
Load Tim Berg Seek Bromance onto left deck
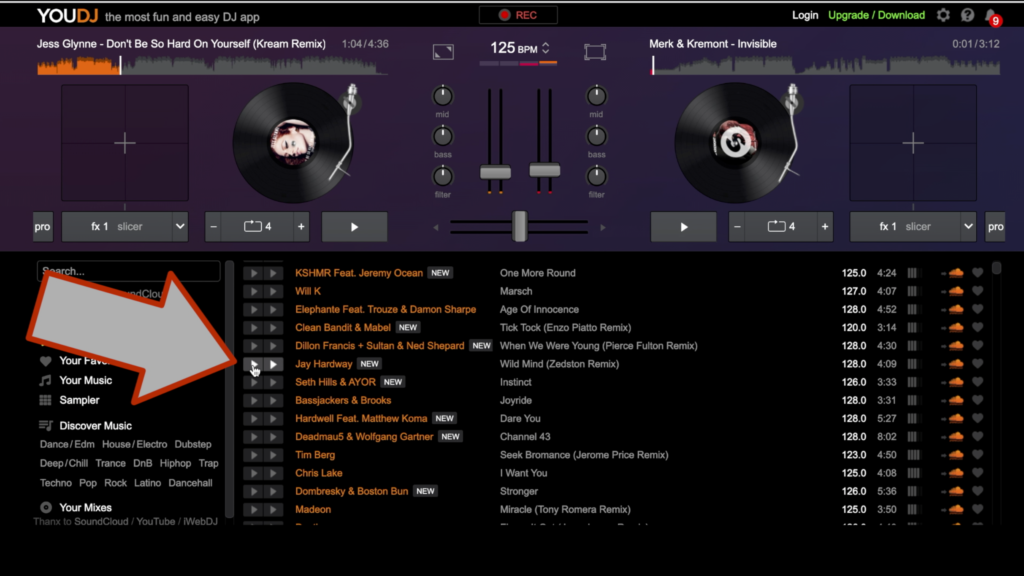pyautogui.click(x=253, y=455)
